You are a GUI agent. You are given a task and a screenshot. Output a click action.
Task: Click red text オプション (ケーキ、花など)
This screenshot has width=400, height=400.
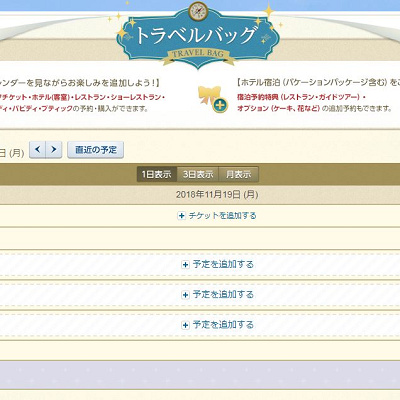coord(279,108)
